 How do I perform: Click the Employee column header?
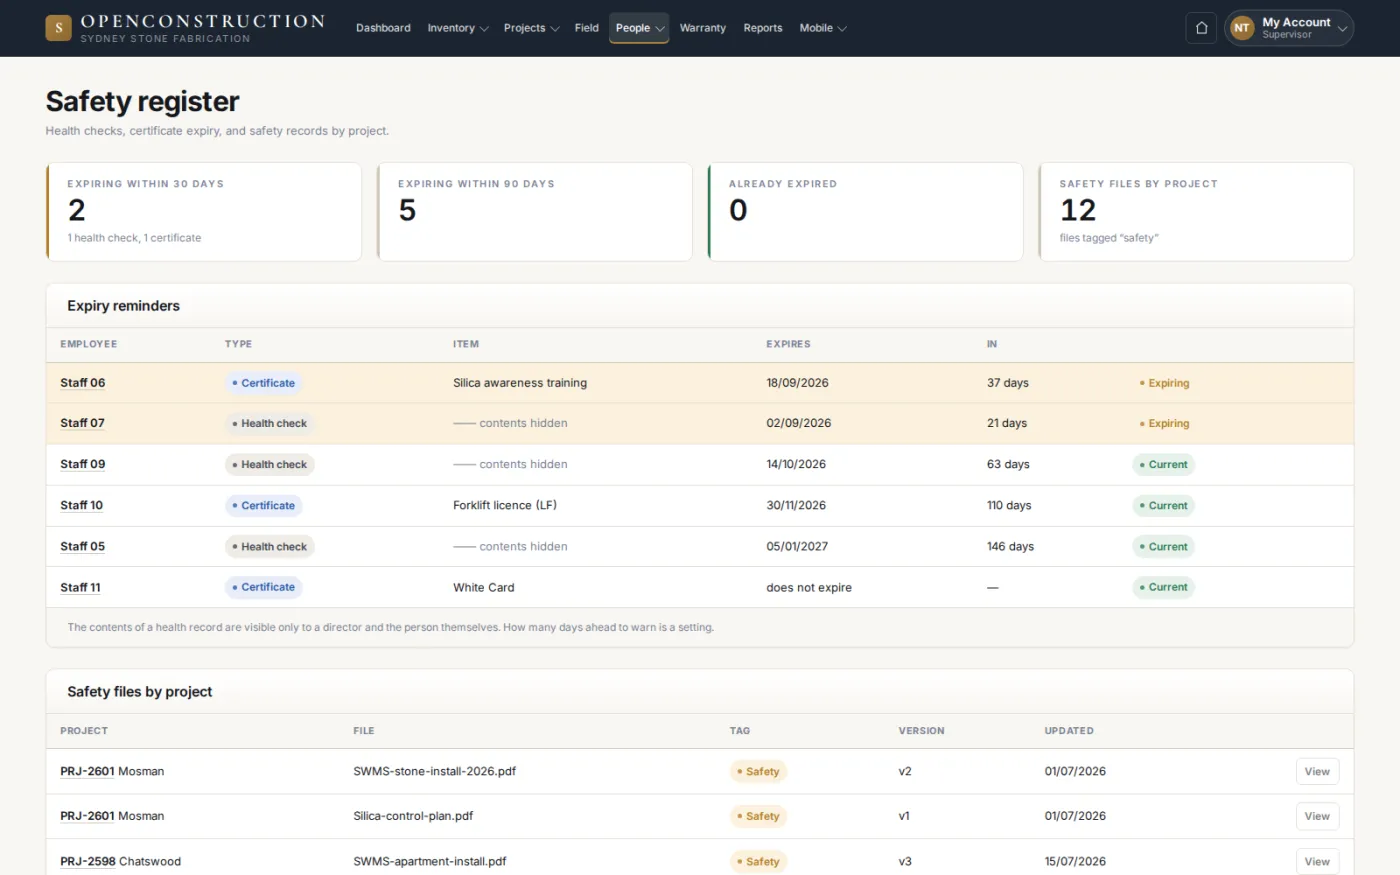[89, 344]
